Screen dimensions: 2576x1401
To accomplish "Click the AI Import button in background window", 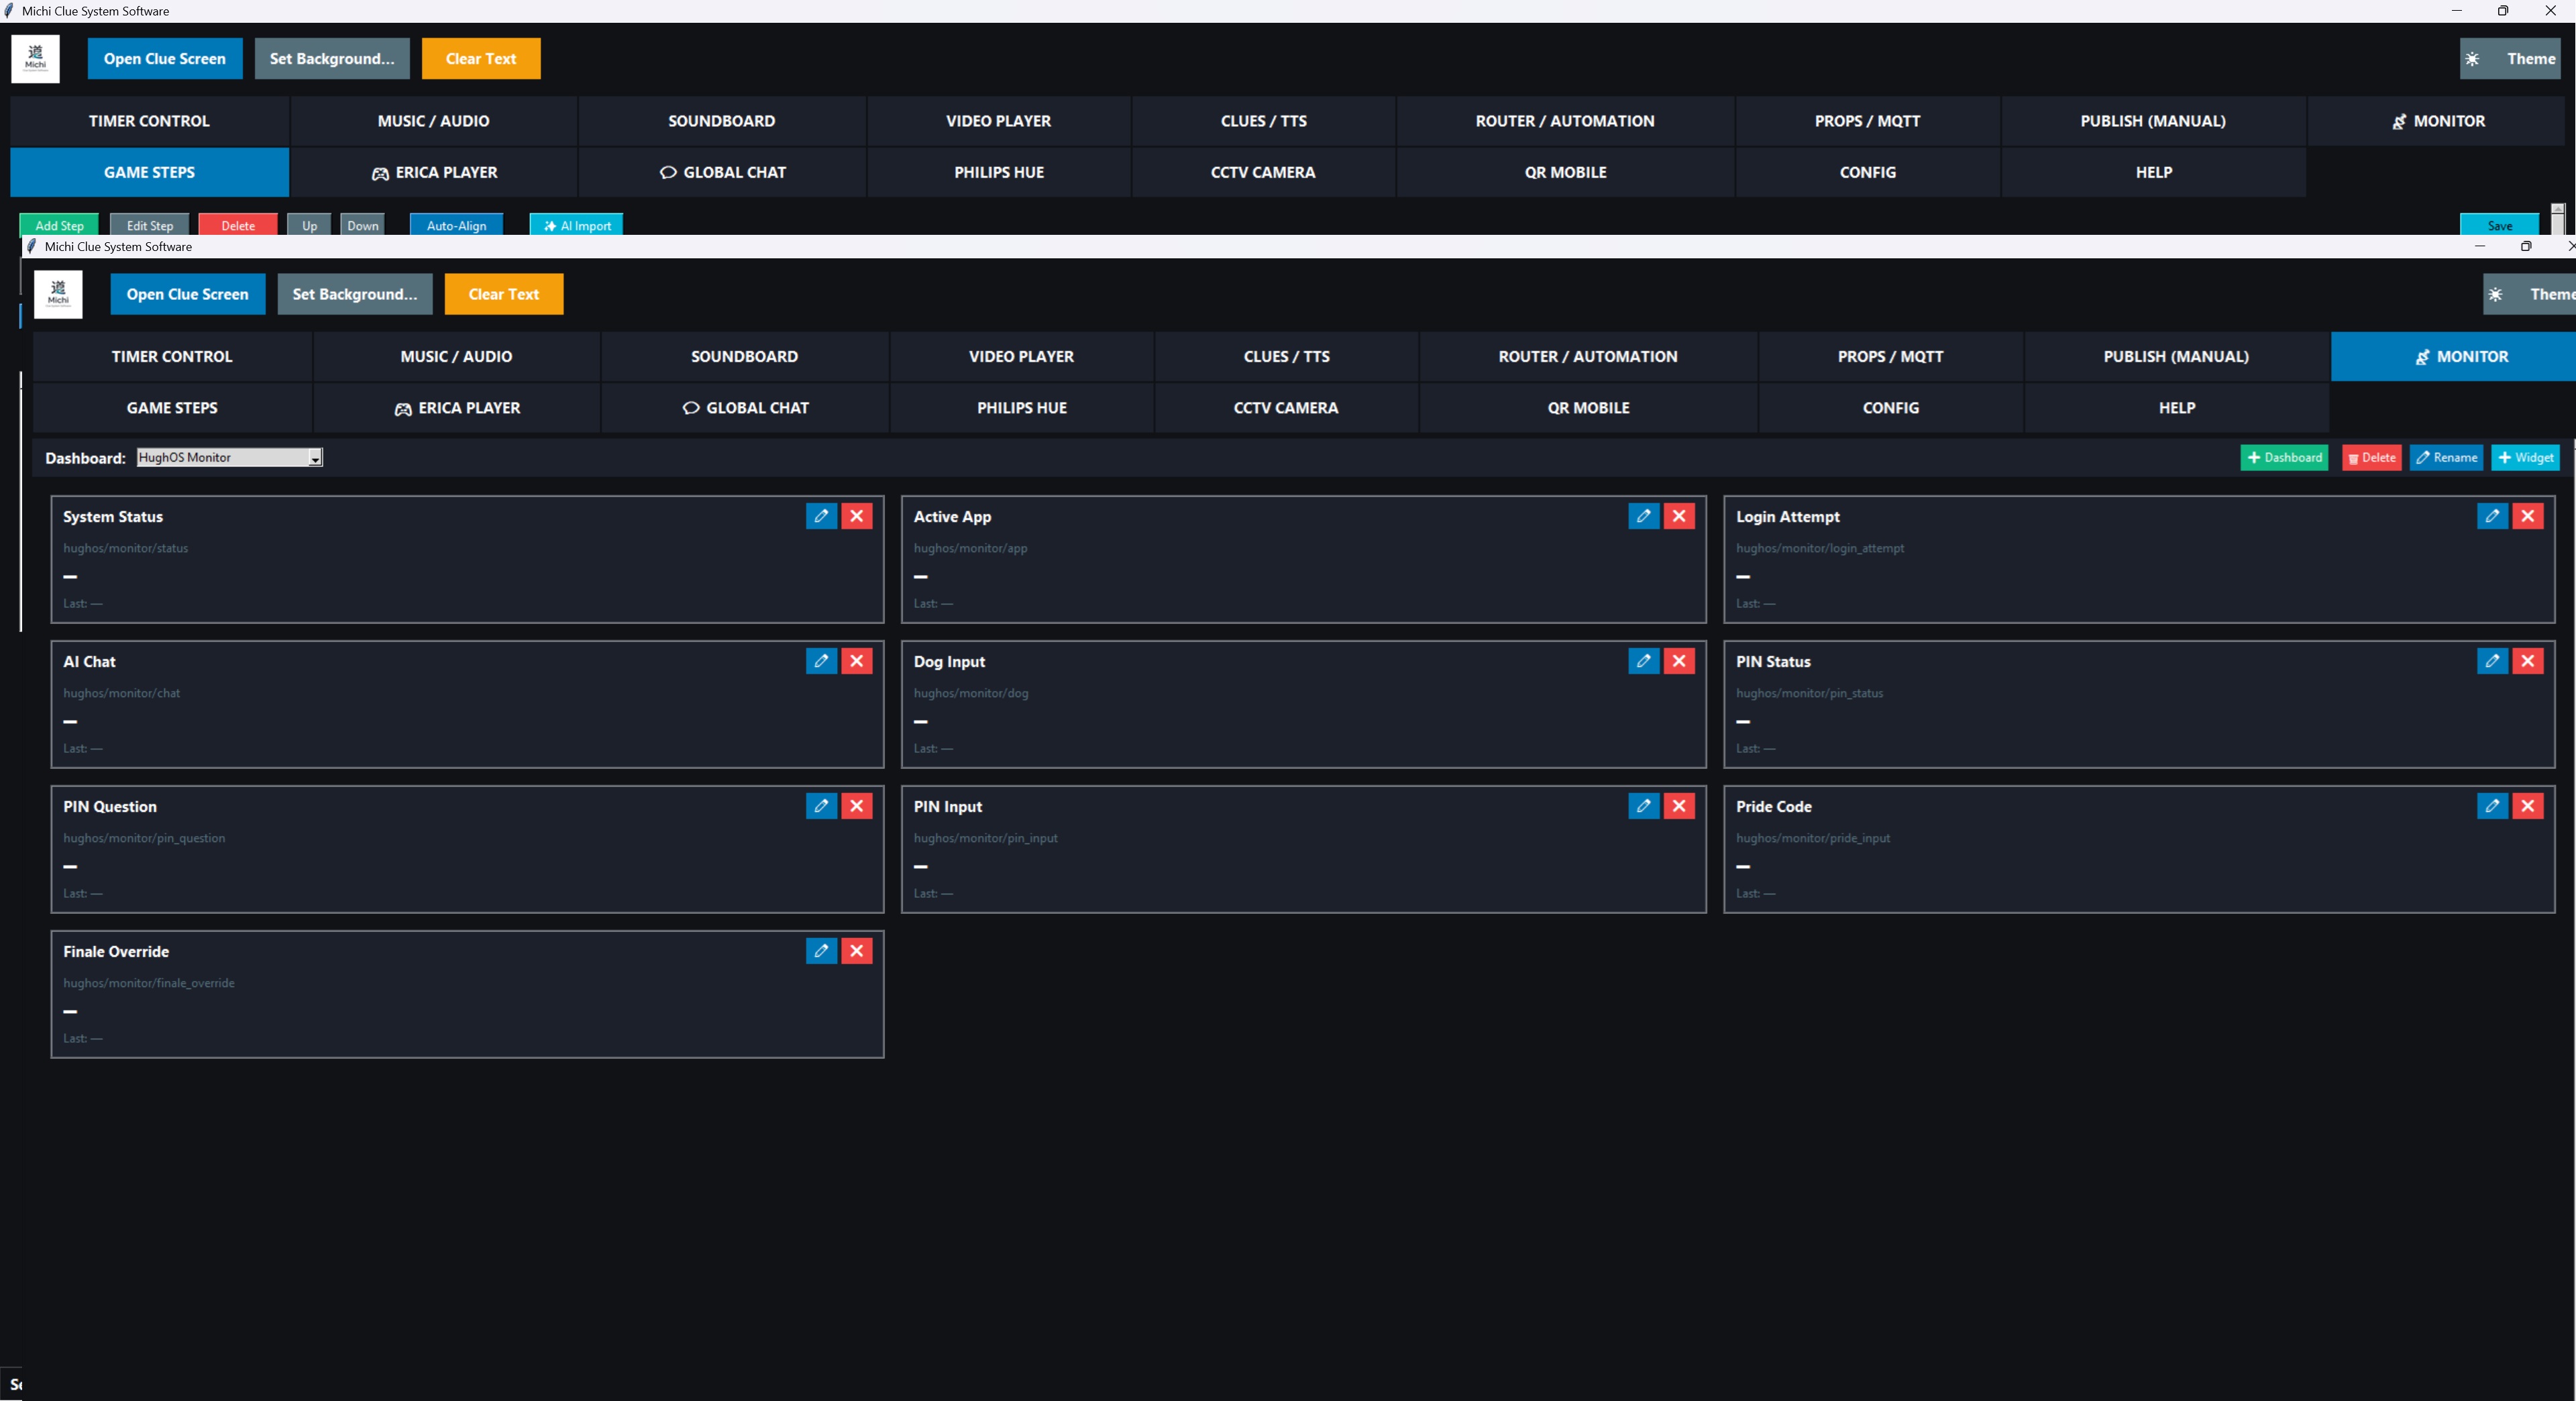I will [577, 225].
